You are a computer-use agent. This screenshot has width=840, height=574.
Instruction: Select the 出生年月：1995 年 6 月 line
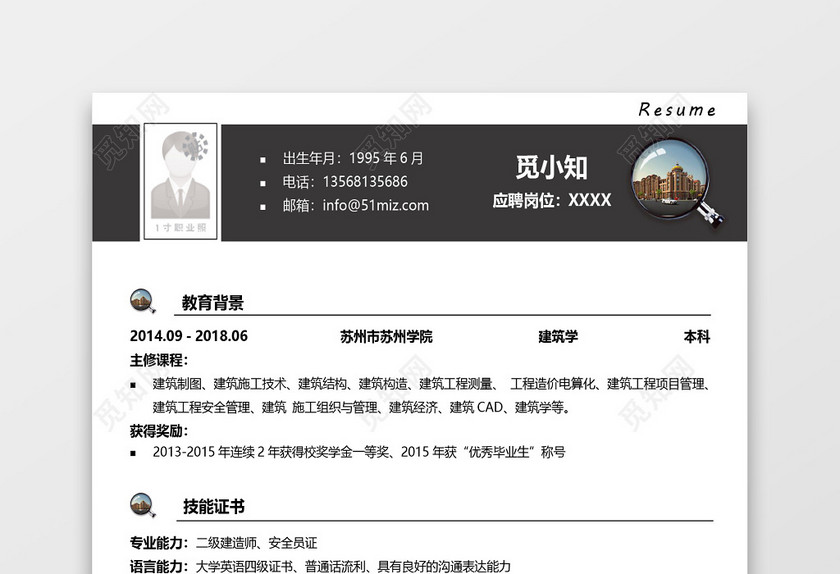tap(353, 158)
